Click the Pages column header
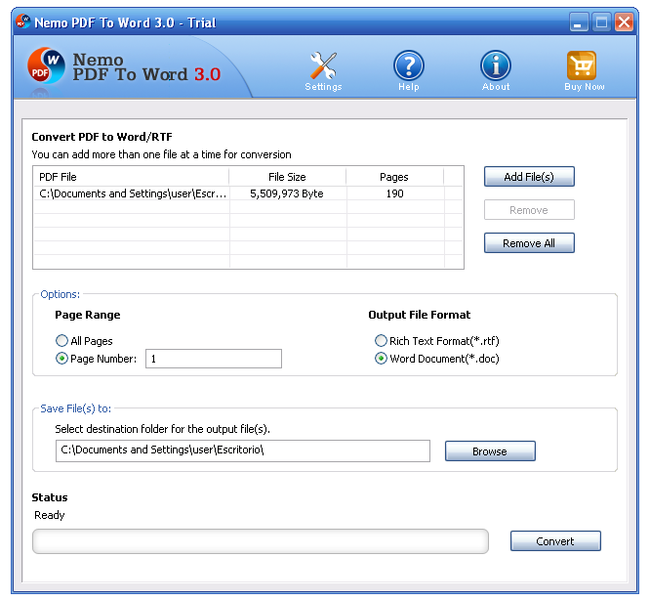Viewport: 650px width, 600px height. point(395,177)
